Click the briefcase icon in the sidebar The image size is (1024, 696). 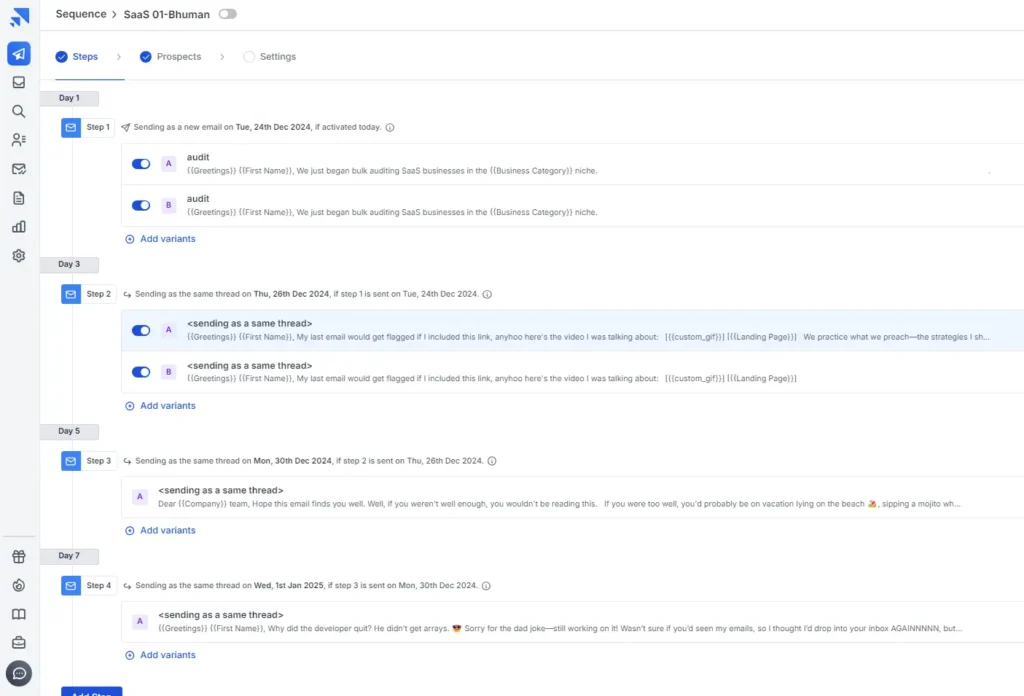(x=19, y=643)
